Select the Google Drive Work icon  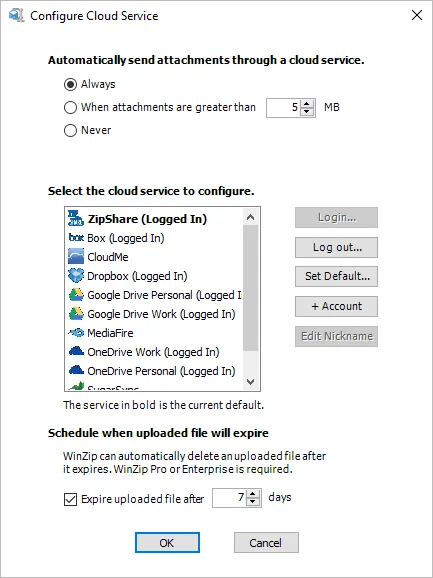click(x=76, y=314)
